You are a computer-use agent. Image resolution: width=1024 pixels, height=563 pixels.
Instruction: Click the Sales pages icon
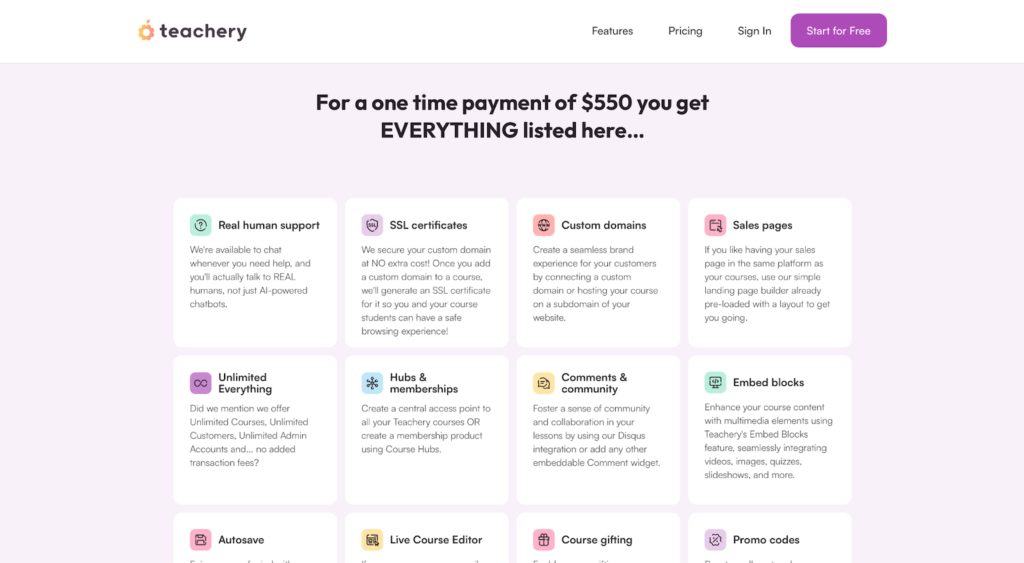click(715, 225)
